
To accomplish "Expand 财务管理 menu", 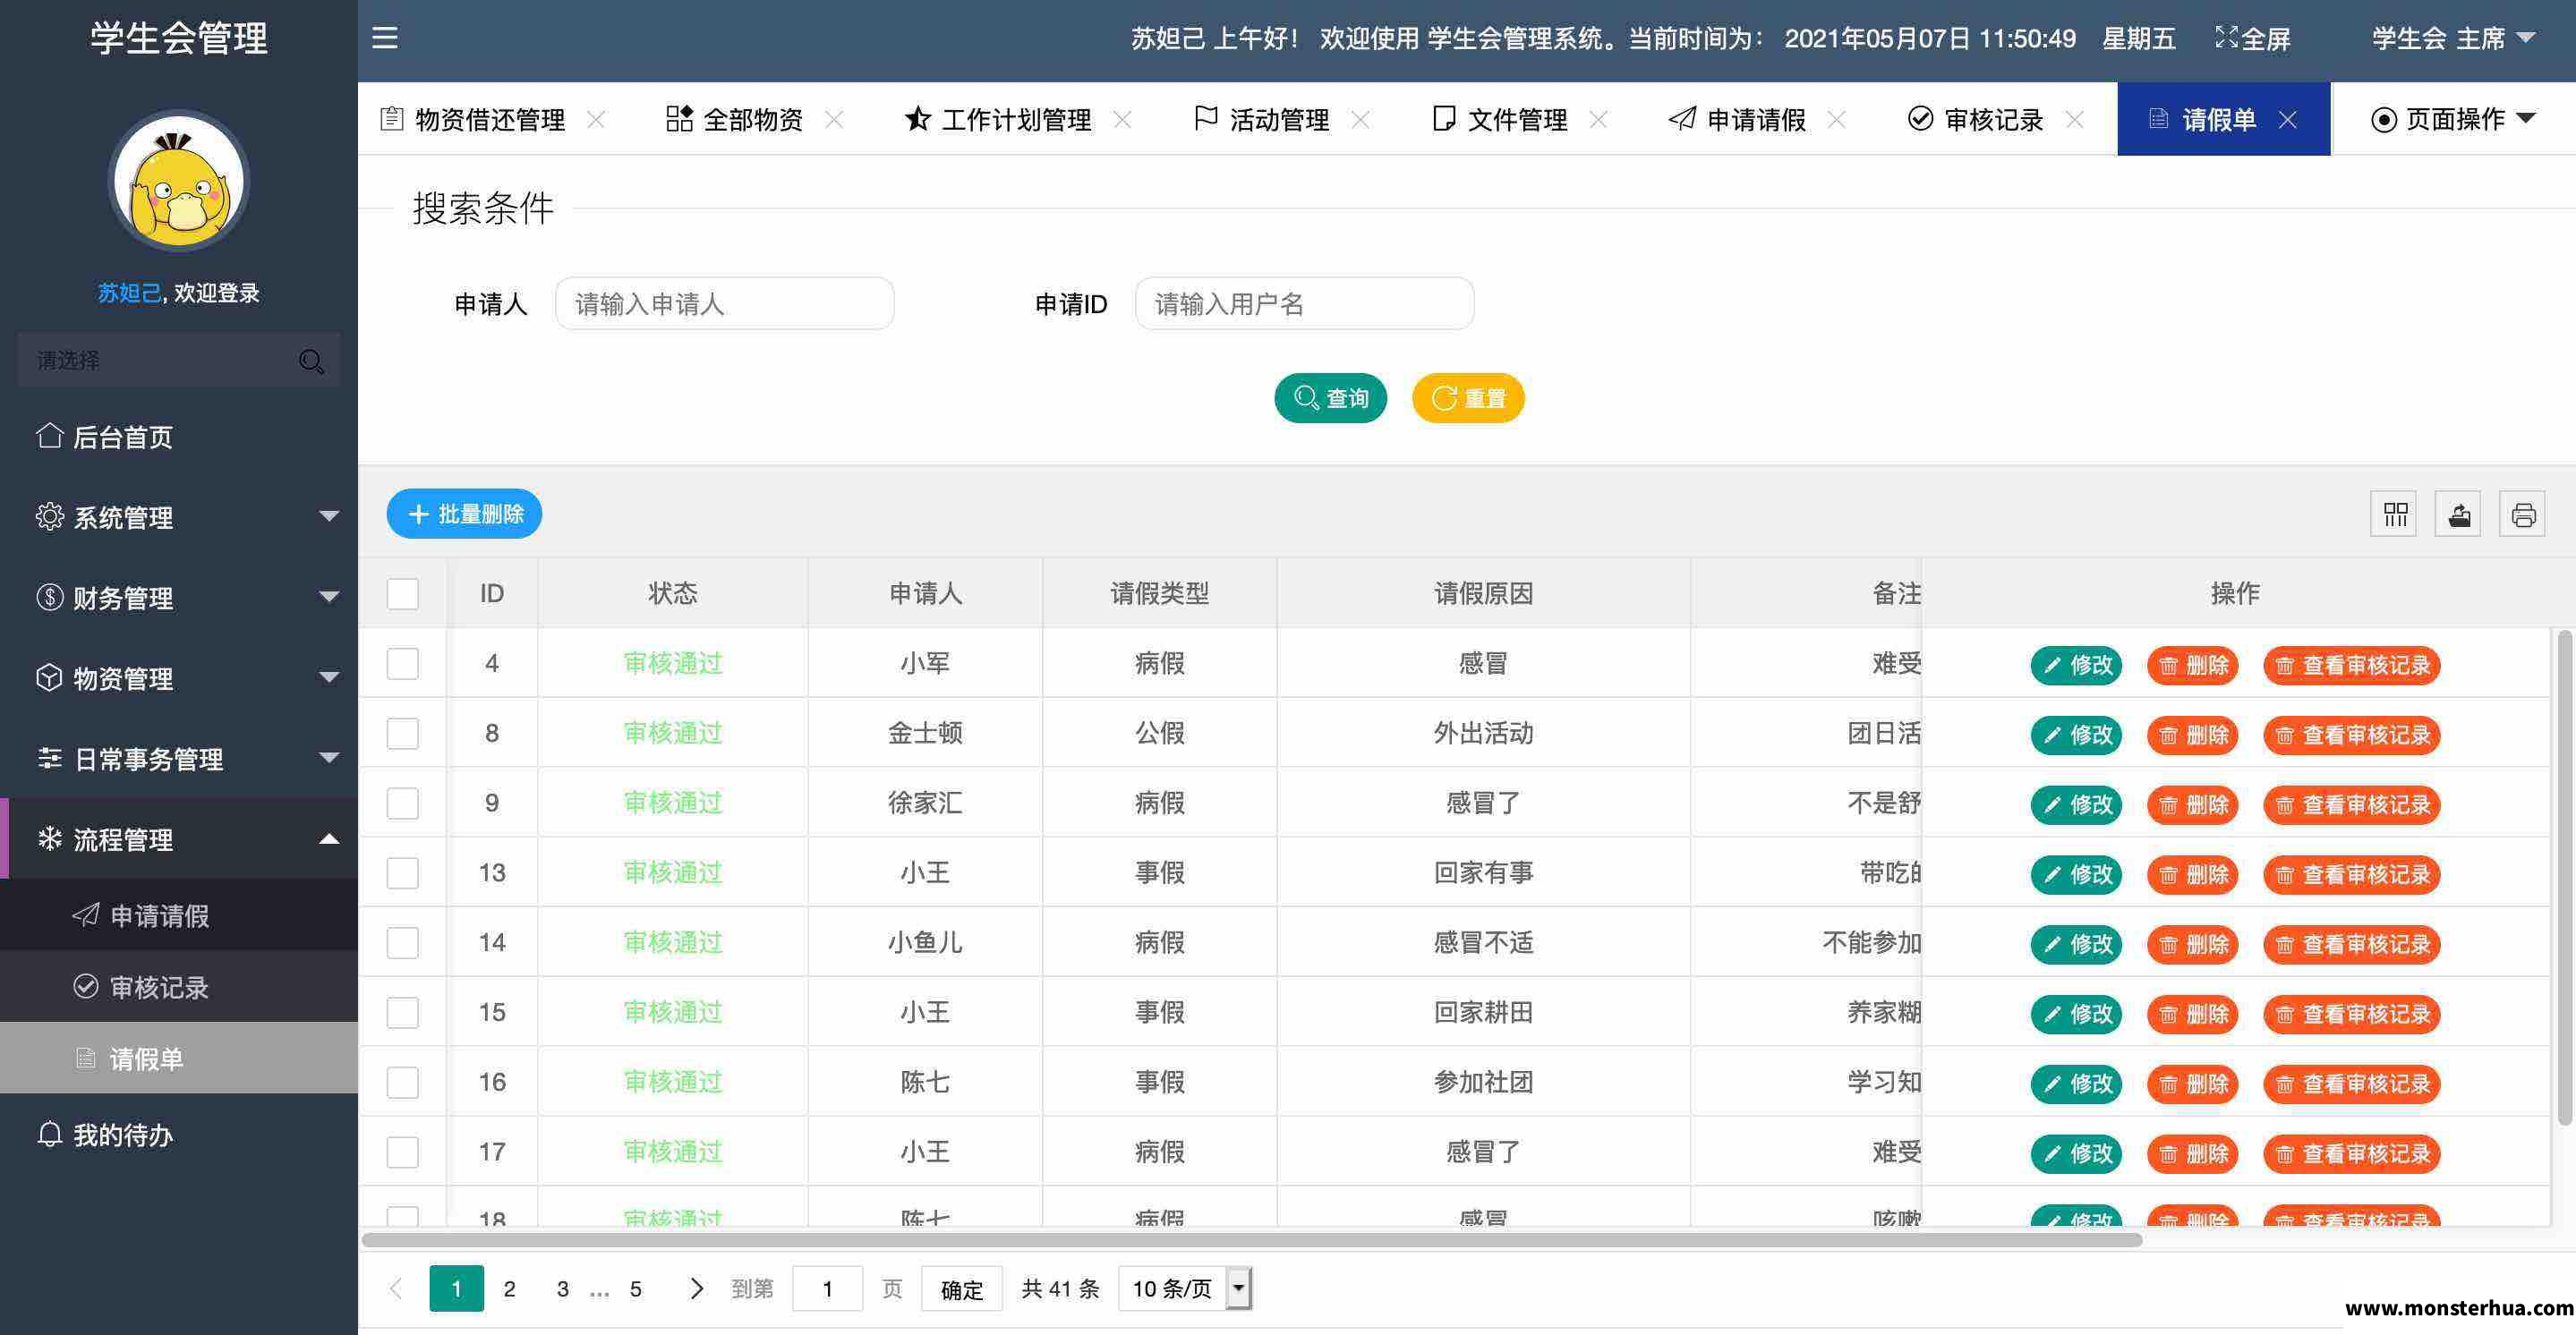I will [179, 597].
